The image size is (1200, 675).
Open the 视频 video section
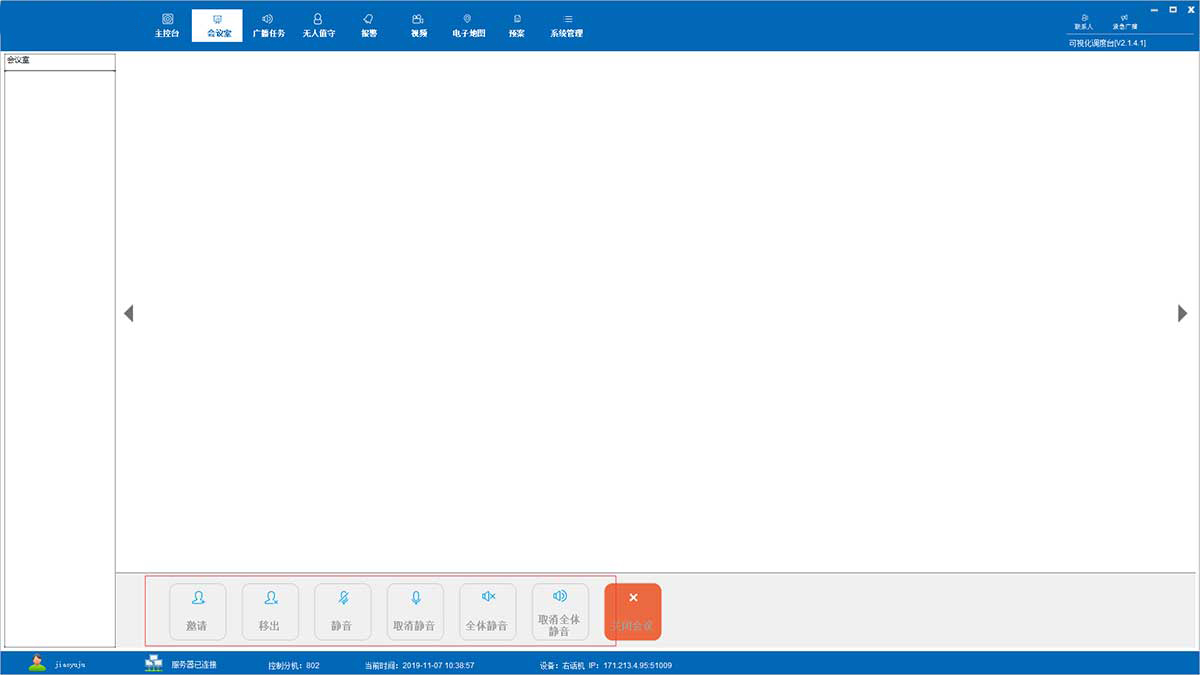(418, 25)
